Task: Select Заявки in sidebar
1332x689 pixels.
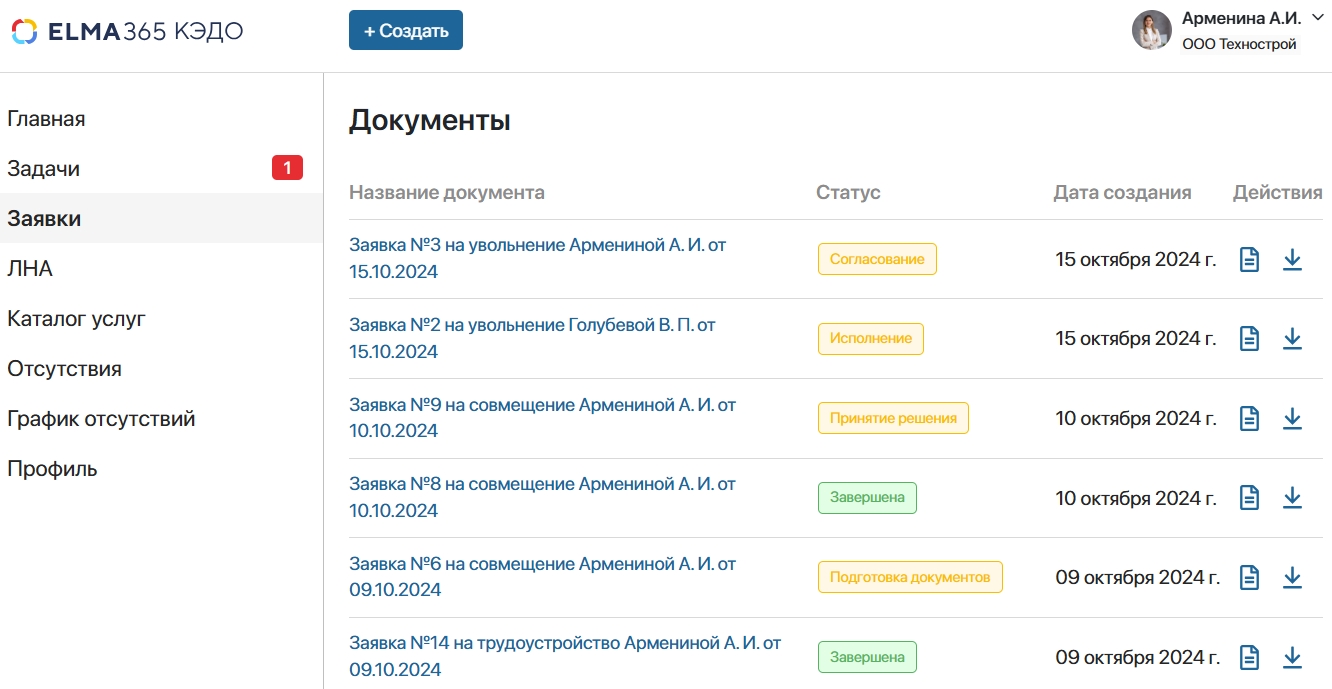Action: pyautogui.click(x=161, y=219)
